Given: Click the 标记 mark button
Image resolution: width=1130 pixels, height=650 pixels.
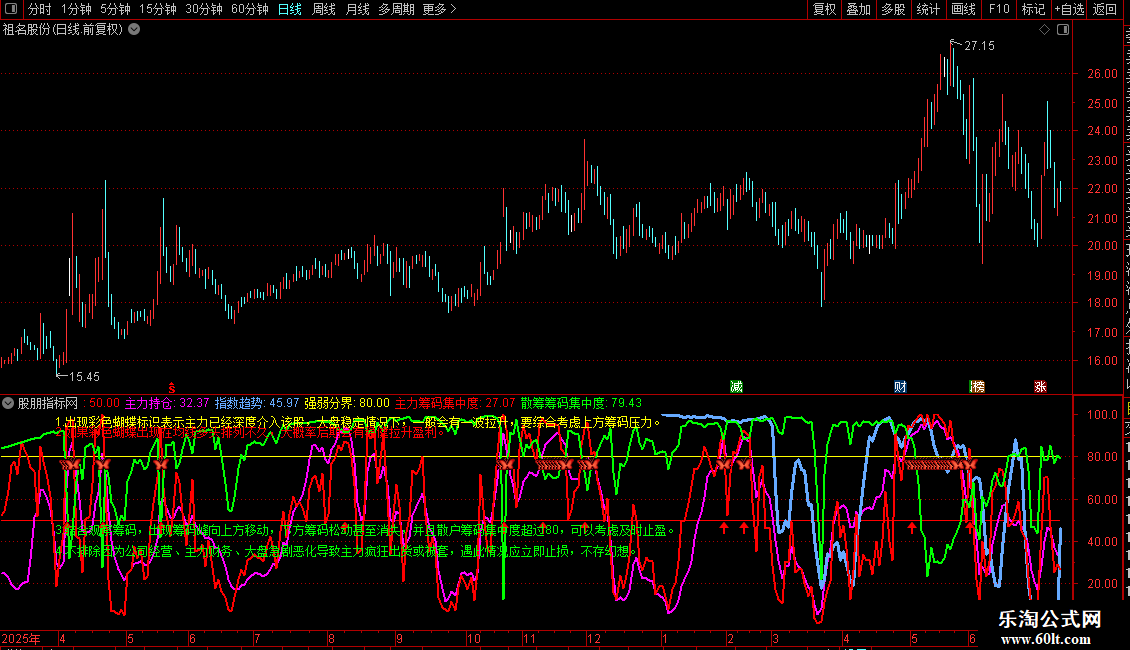Looking at the screenshot, I should tap(1033, 9).
